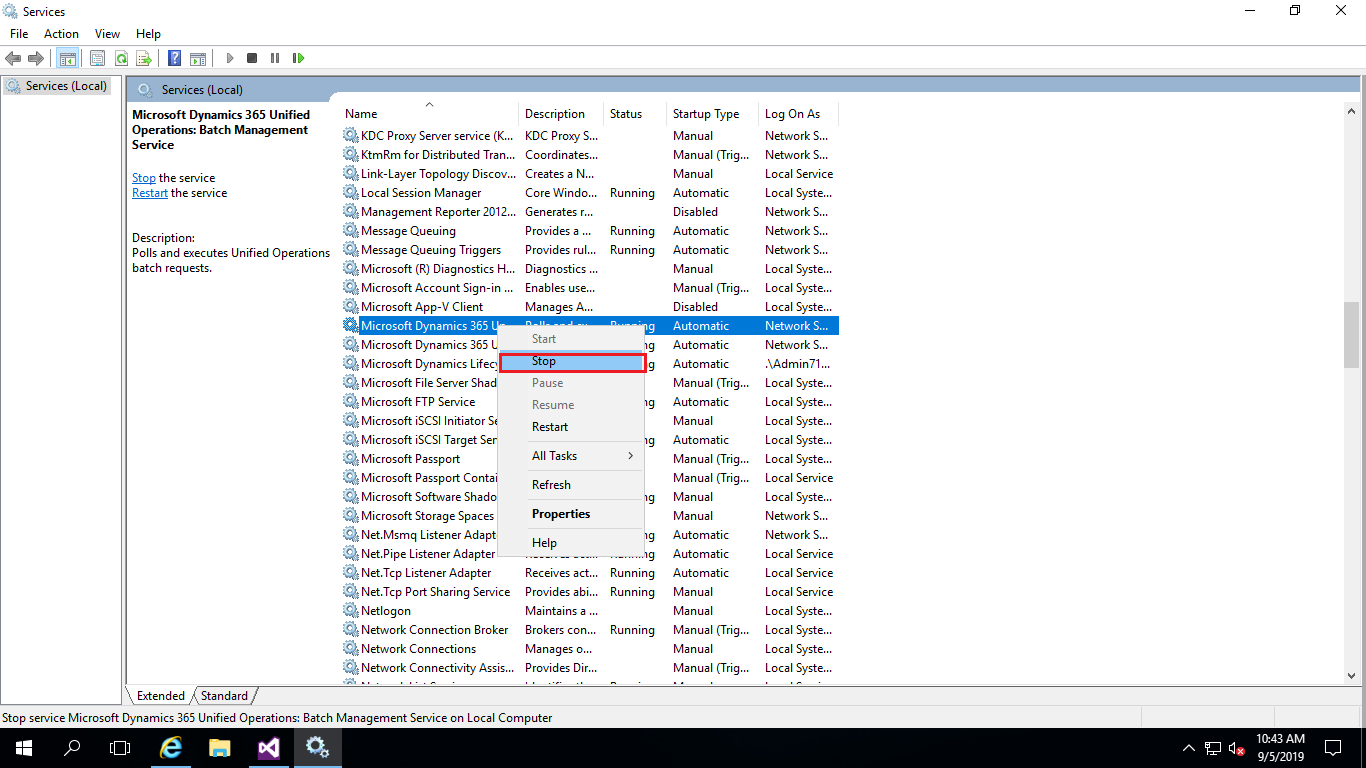Select the 'Network Connection Broker' service name
1366x768 pixels.
[x=435, y=630]
